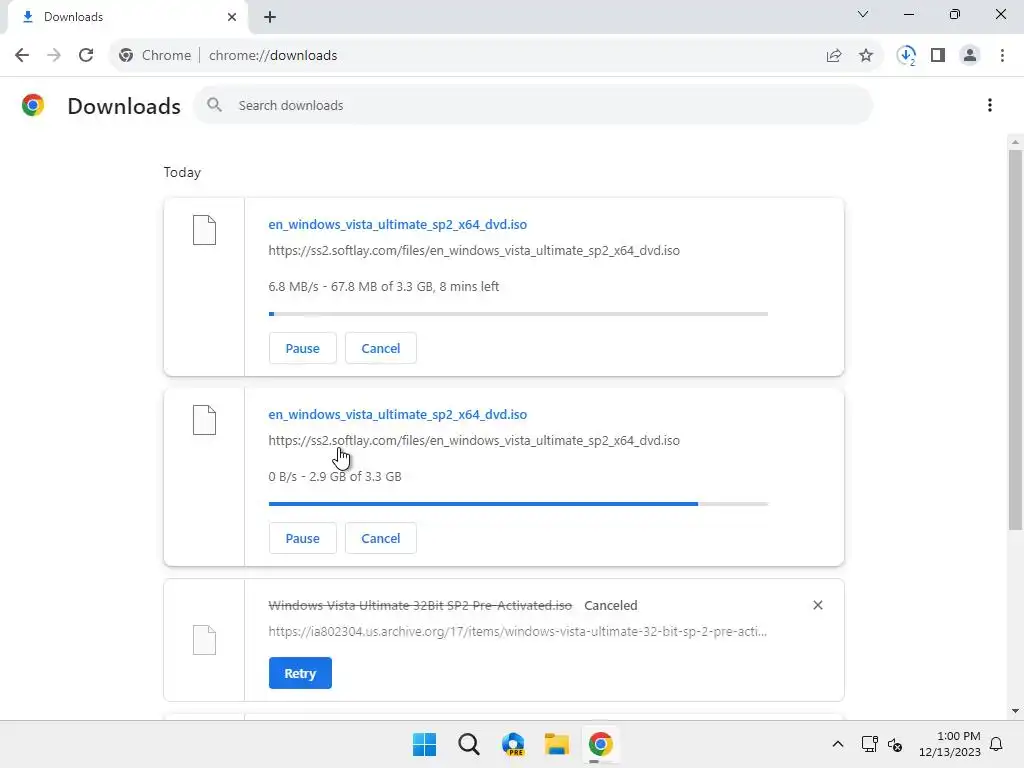
Task: Click the archive.org URL of the canceled download
Action: 518,632
